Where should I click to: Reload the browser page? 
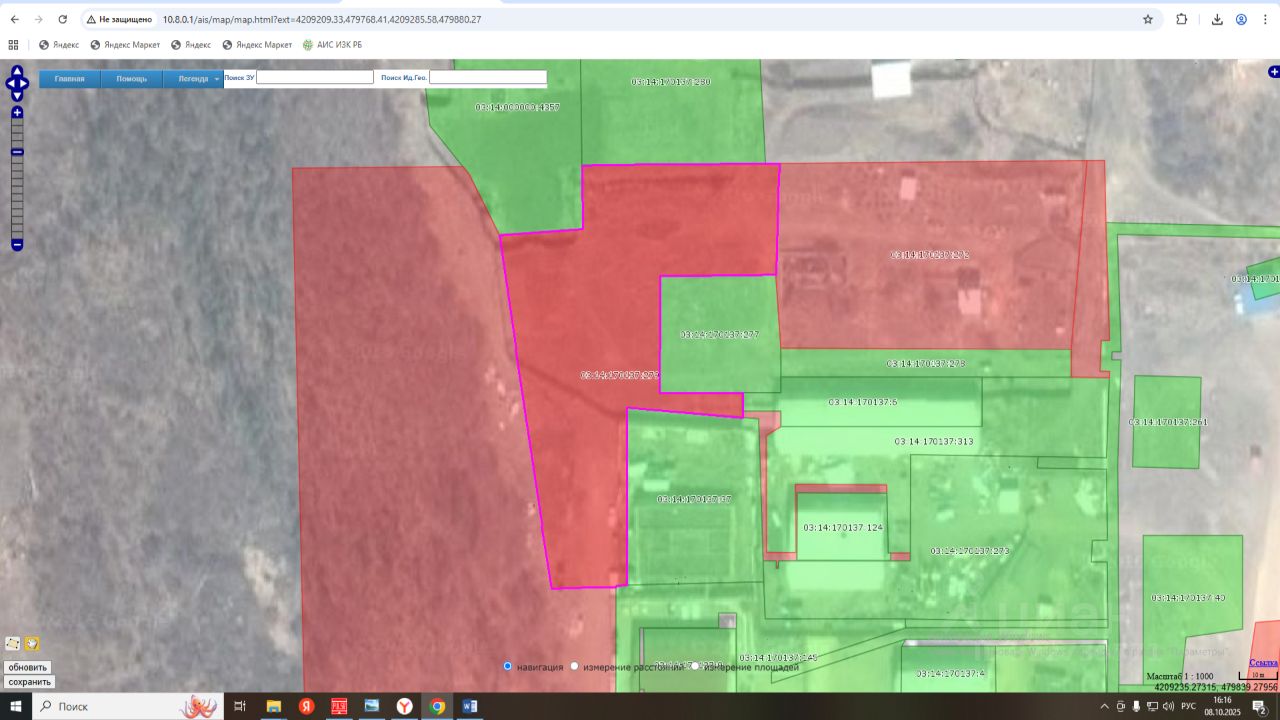(x=63, y=19)
